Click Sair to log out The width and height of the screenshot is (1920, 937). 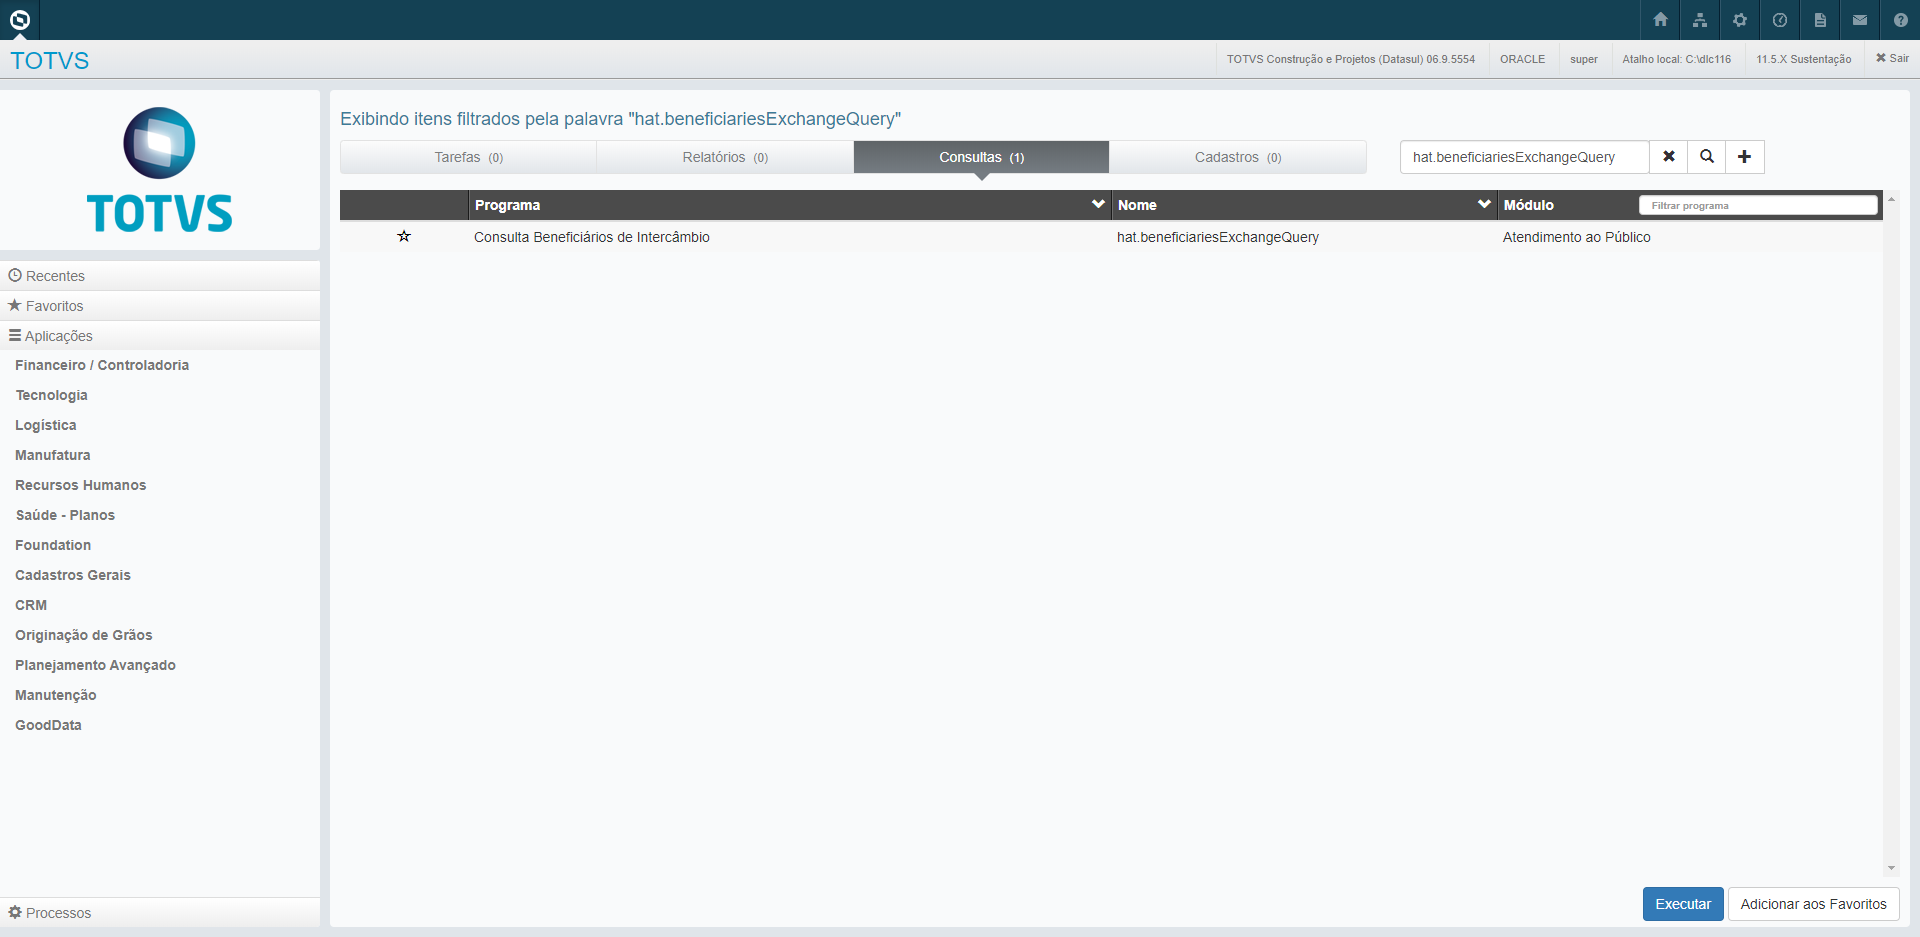[1892, 59]
